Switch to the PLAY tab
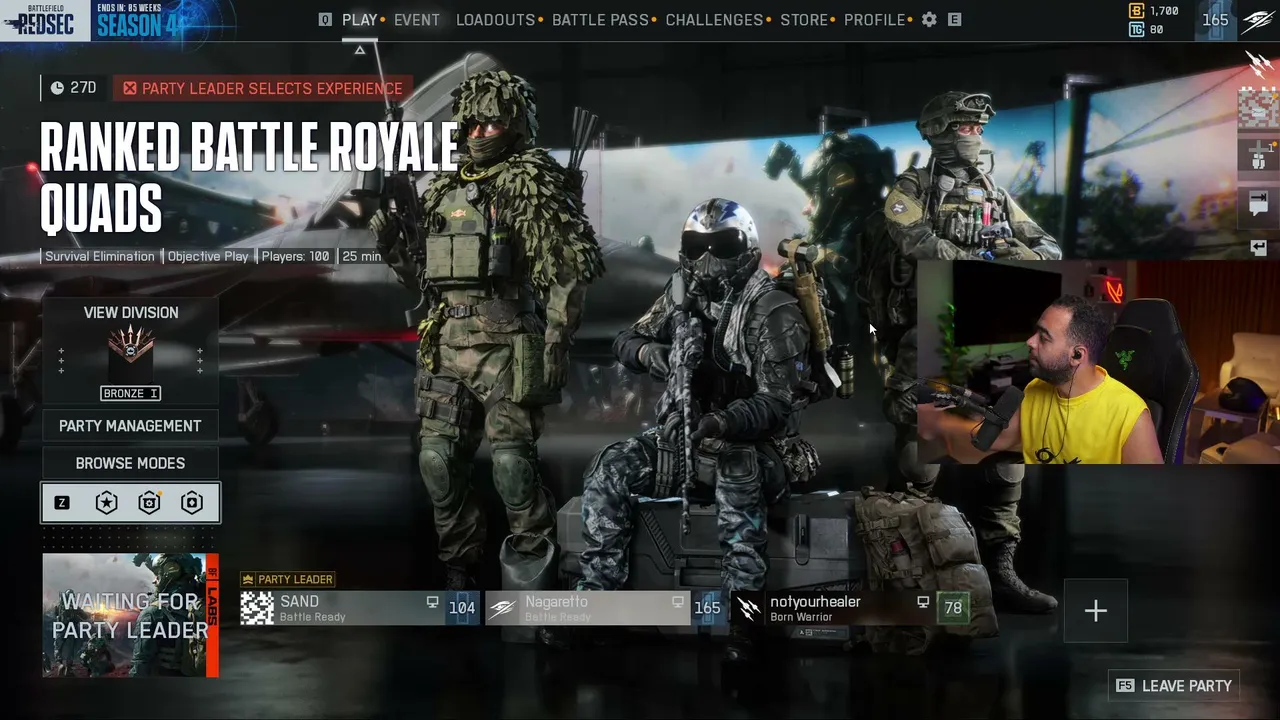The width and height of the screenshot is (1280, 720). click(360, 20)
